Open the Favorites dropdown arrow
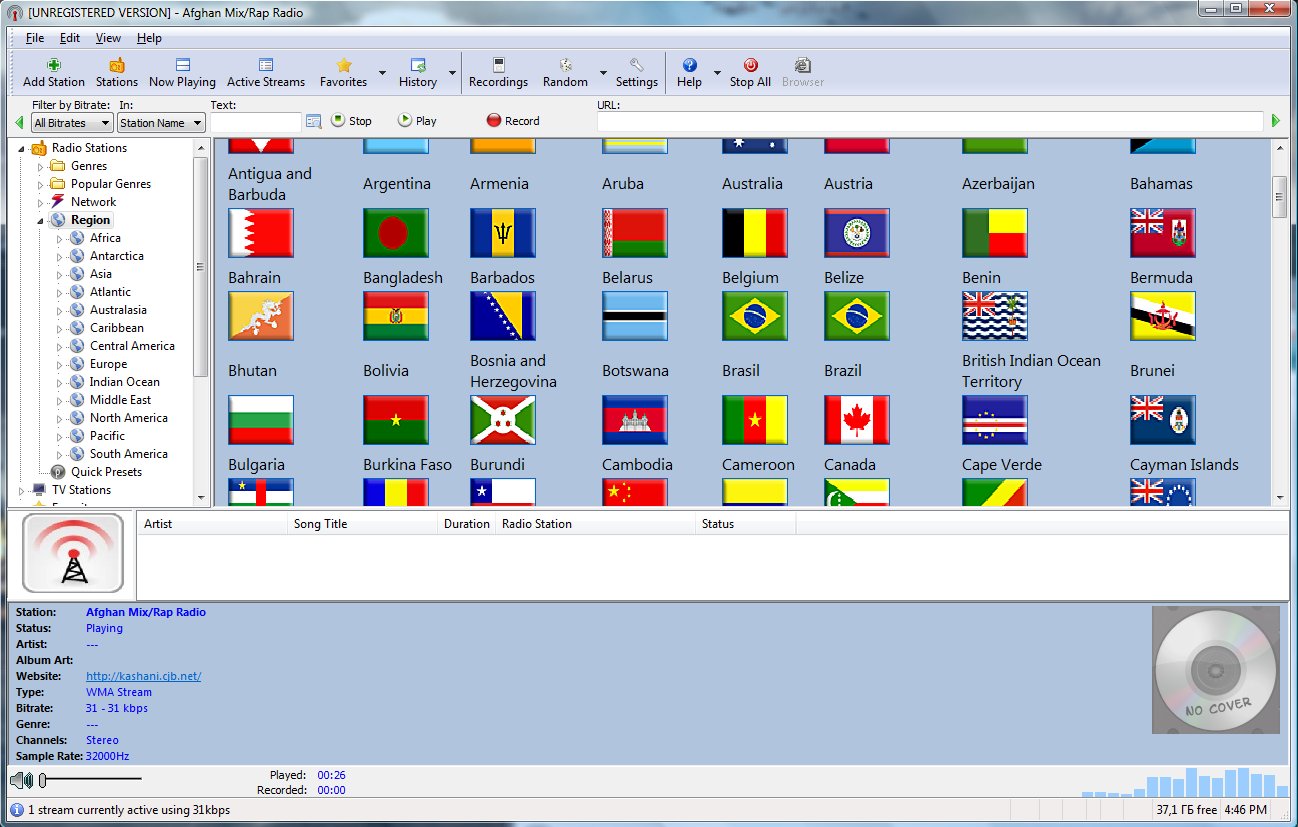Screen dimensions: 1298x827 click(380, 73)
